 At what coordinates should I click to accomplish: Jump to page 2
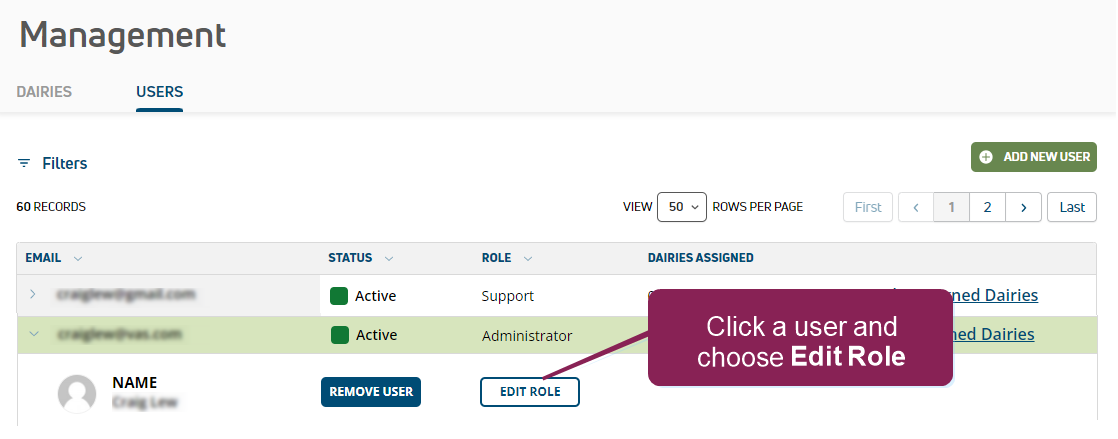[x=987, y=207]
